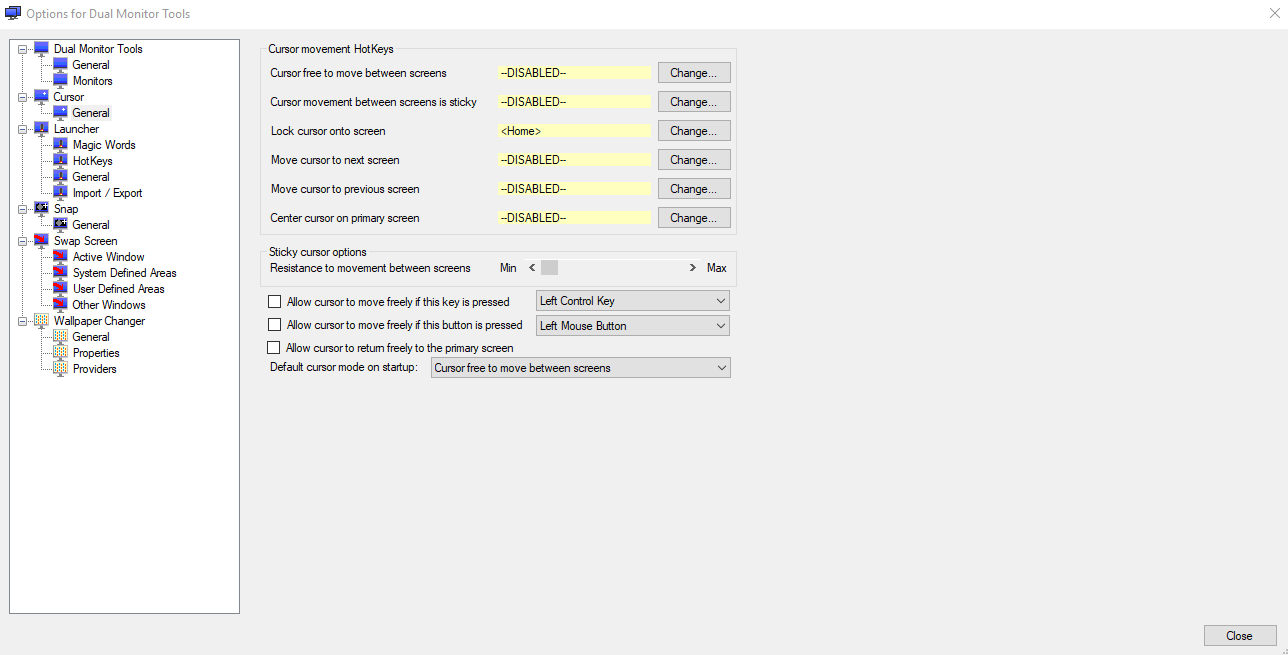The width and height of the screenshot is (1288, 655).
Task: Click the Magic Words icon
Action: click(x=60, y=145)
